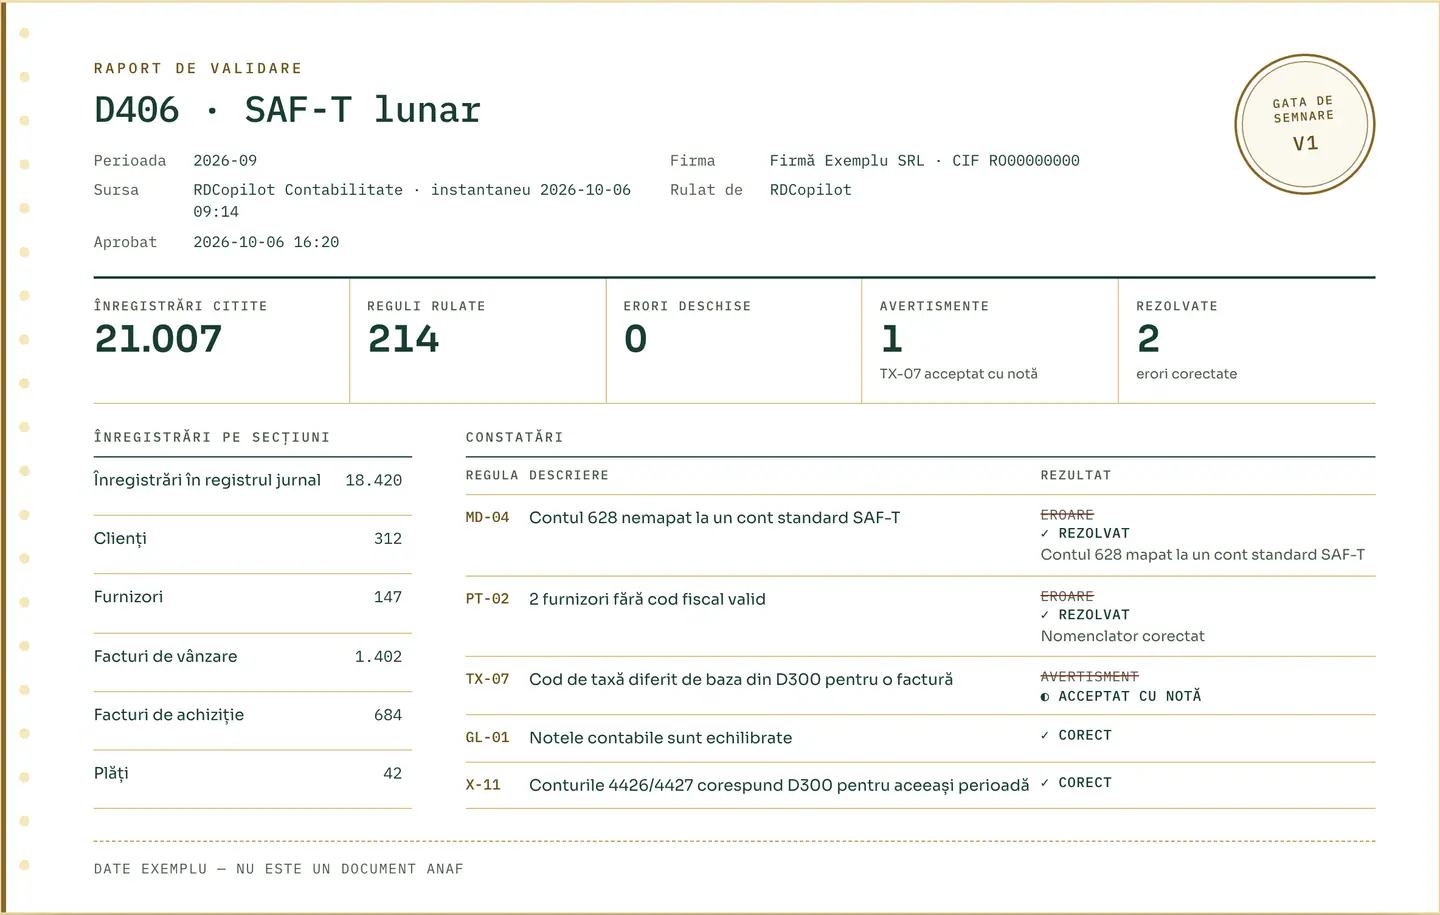Click the checkmark beside PT-02 REZOLVAT
The width and height of the screenshot is (1440, 915).
click(x=1045, y=615)
